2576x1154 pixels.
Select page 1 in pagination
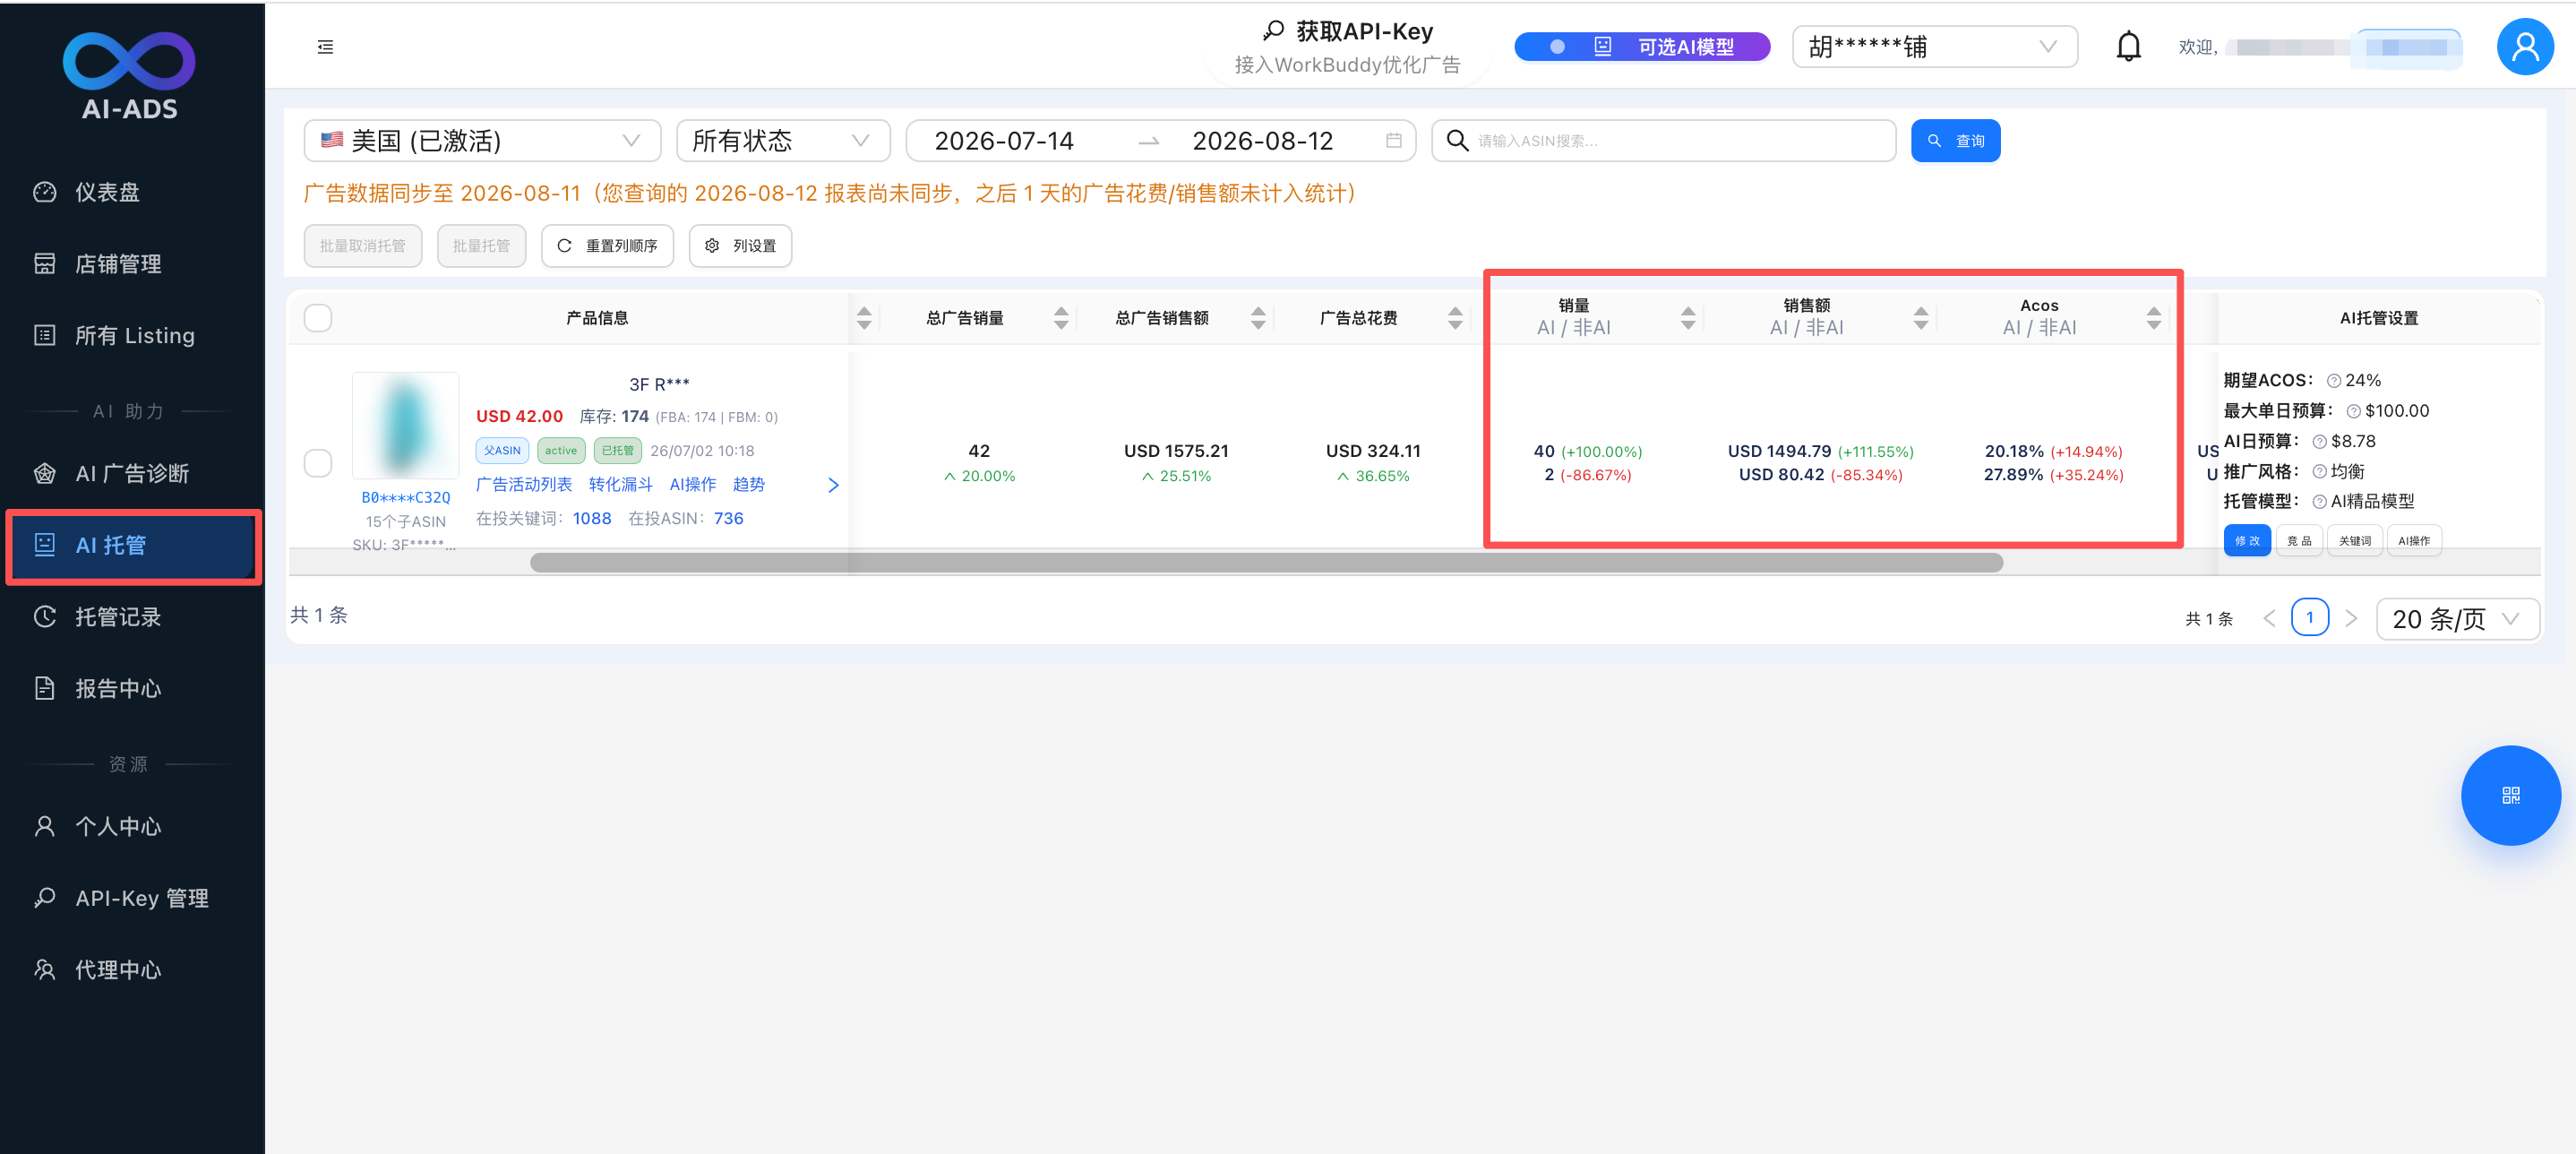(2309, 618)
